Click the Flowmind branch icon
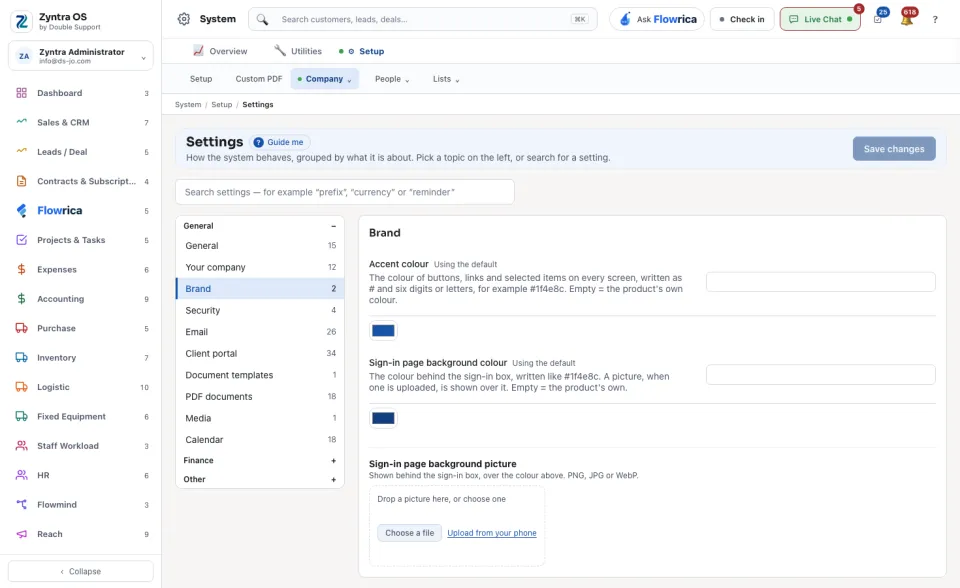Image resolution: width=960 pixels, height=588 pixels. (21, 504)
